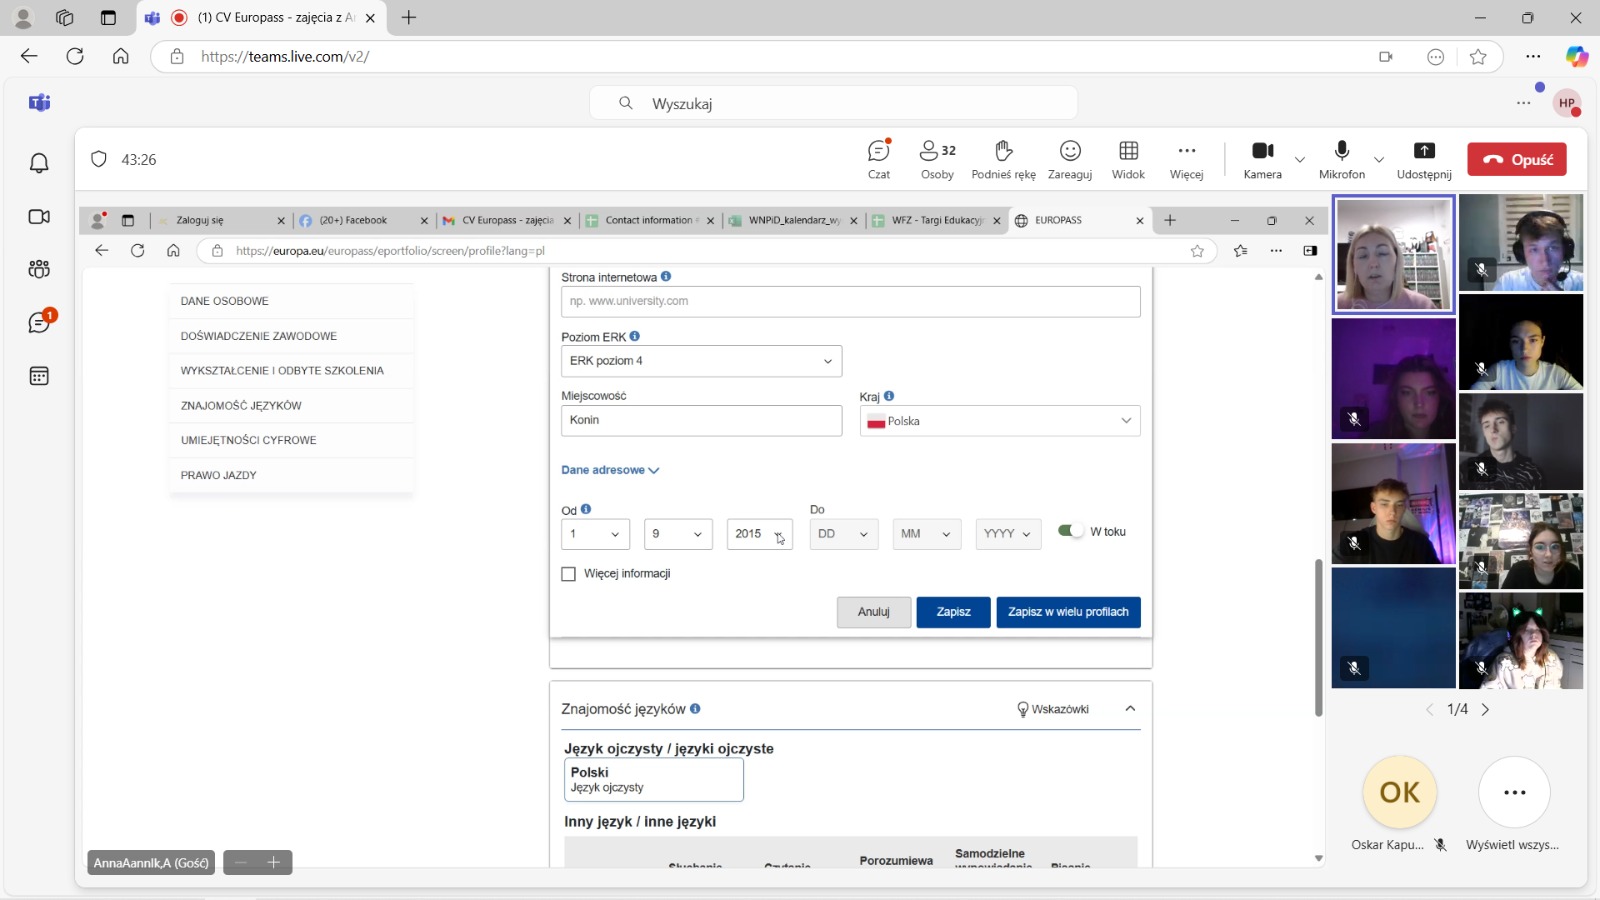Collapse the Znajomość języków section
The width and height of the screenshot is (1600, 900).
1130,708
